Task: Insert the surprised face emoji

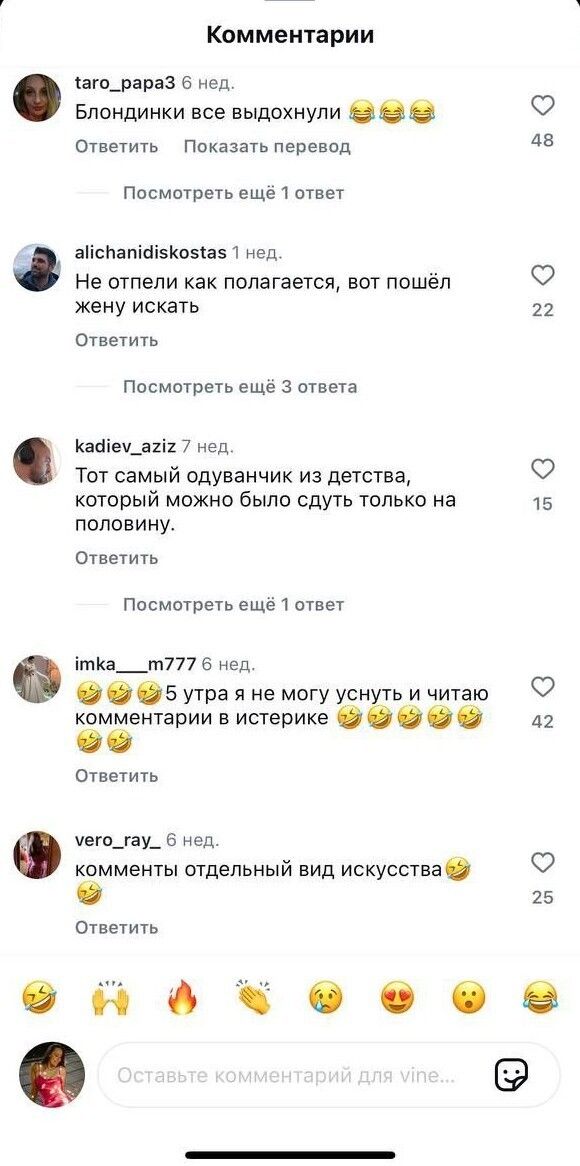Action: pyautogui.click(x=469, y=997)
